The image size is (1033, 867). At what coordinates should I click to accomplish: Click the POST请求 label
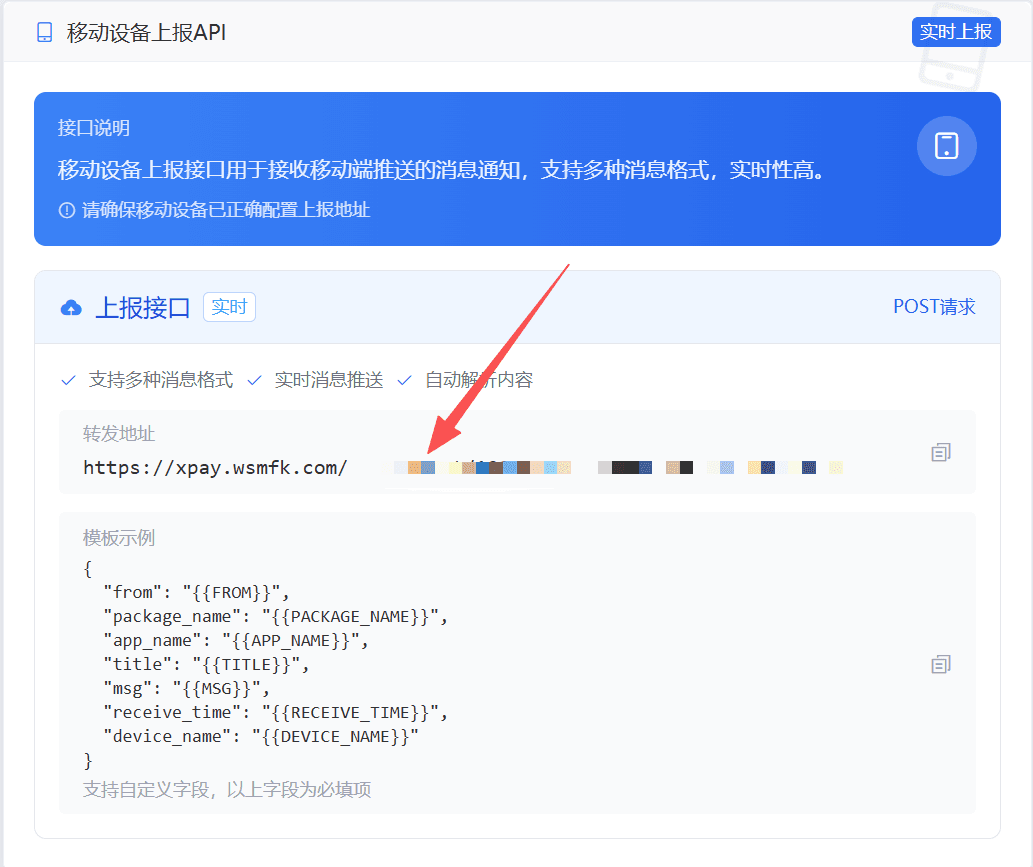[934, 306]
